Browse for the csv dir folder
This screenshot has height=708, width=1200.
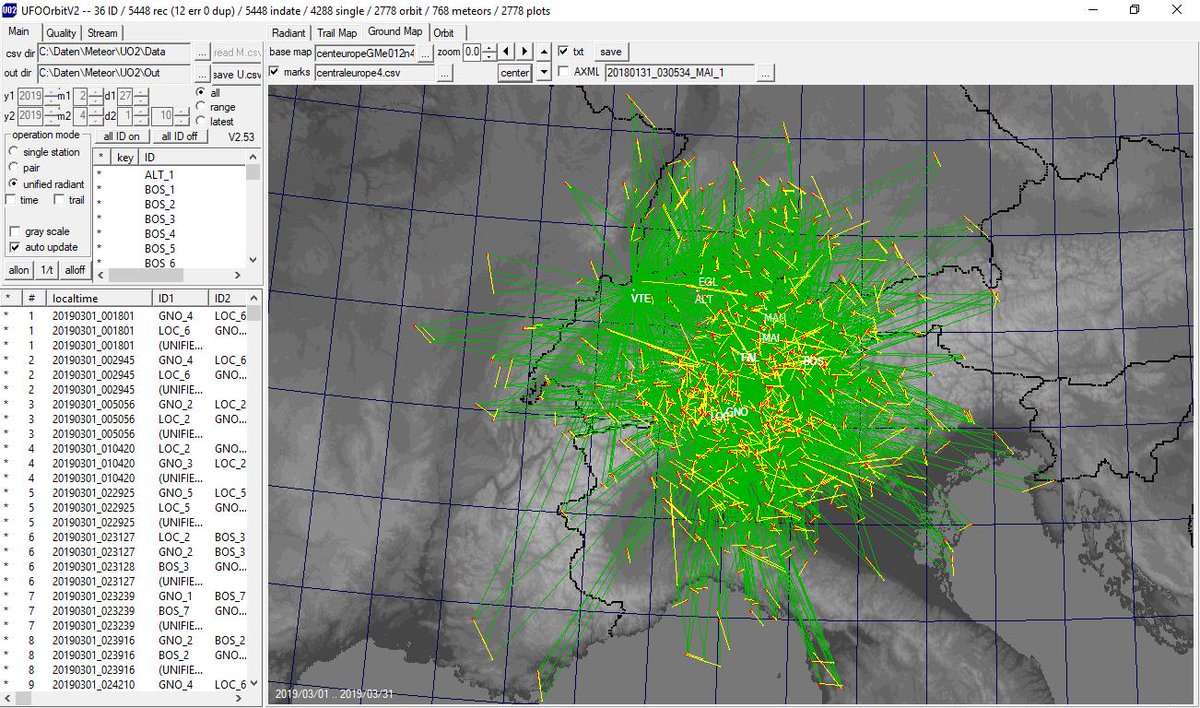pos(201,52)
